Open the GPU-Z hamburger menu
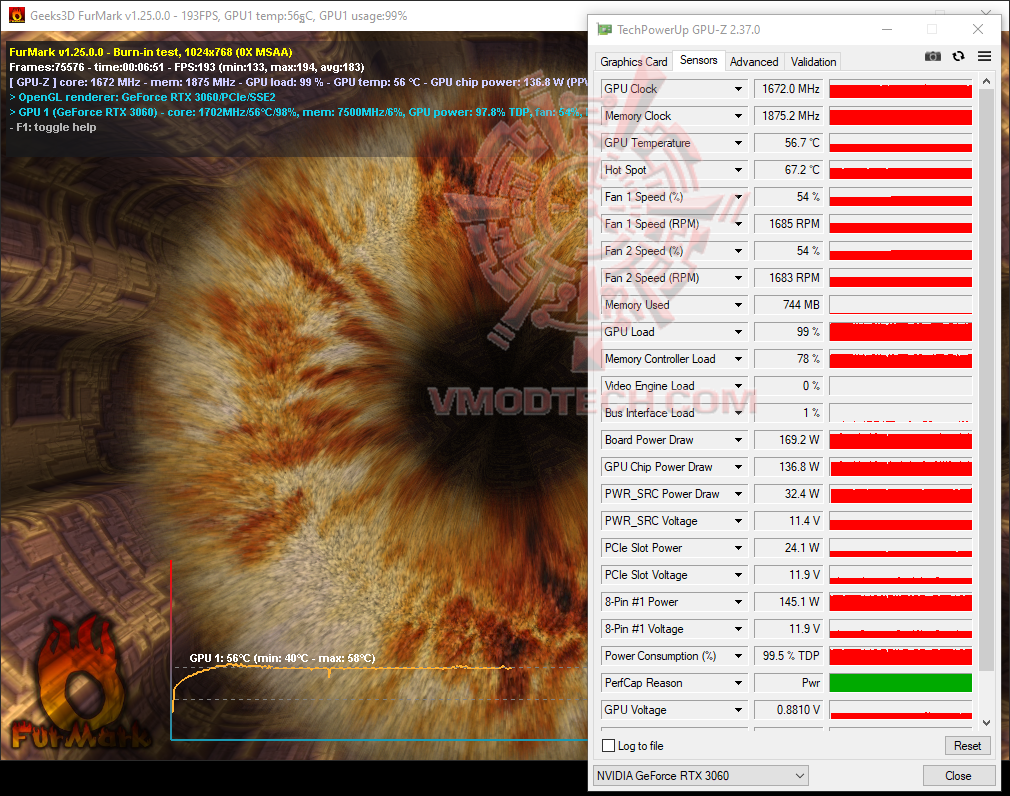The width and height of the screenshot is (1010, 796). tap(984, 57)
